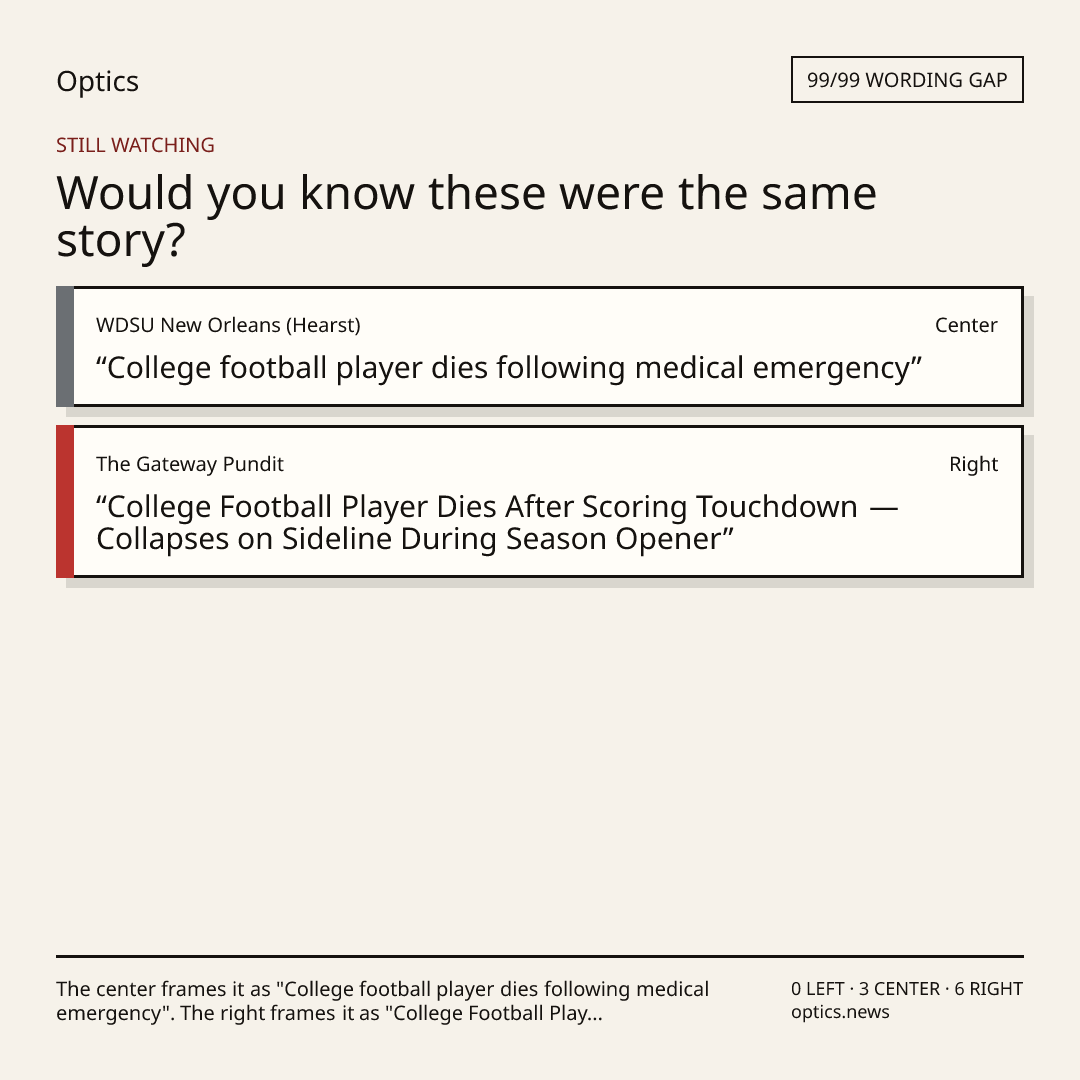Viewport: 1080px width, 1080px height.
Task: Click the 99/99 WORDING GAP badge
Action: point(907,80)
